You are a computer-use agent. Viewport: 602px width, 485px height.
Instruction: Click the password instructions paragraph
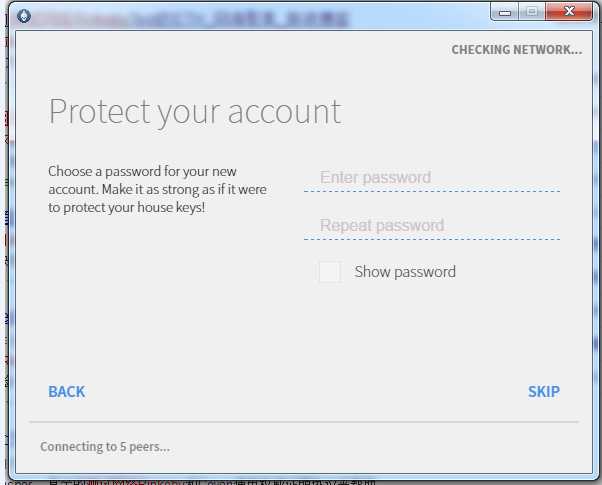pyautogui.click(x=157, y=189)
